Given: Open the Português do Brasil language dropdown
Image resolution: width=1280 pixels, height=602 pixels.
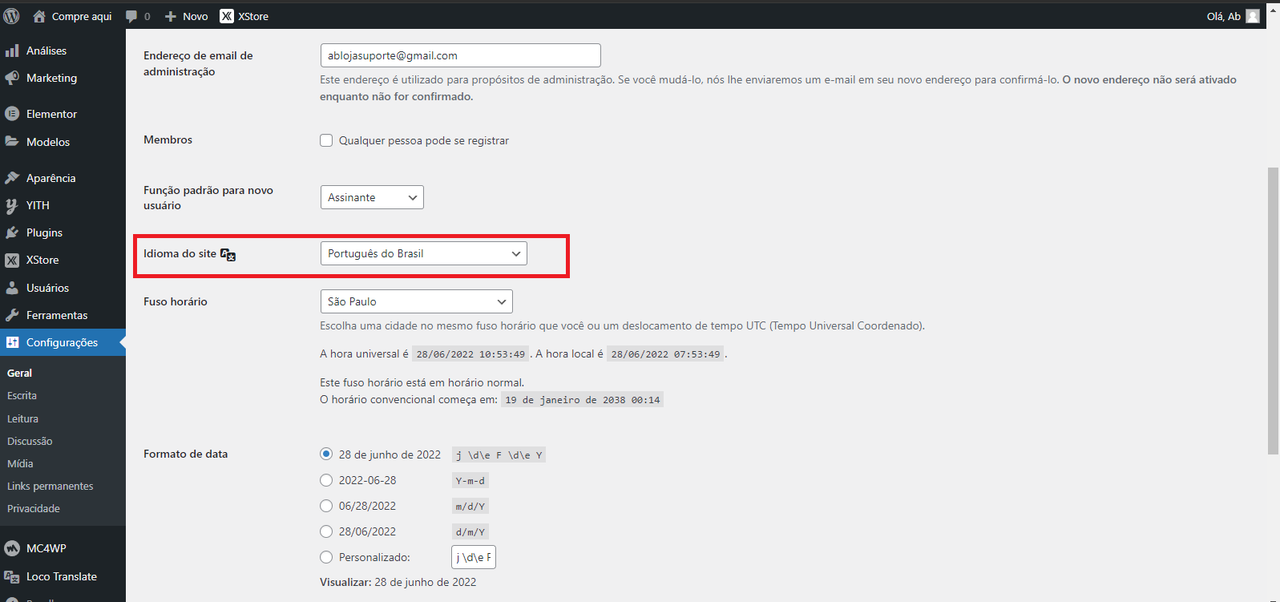Looking at the screenshot, I should click(x=424, y=254).
